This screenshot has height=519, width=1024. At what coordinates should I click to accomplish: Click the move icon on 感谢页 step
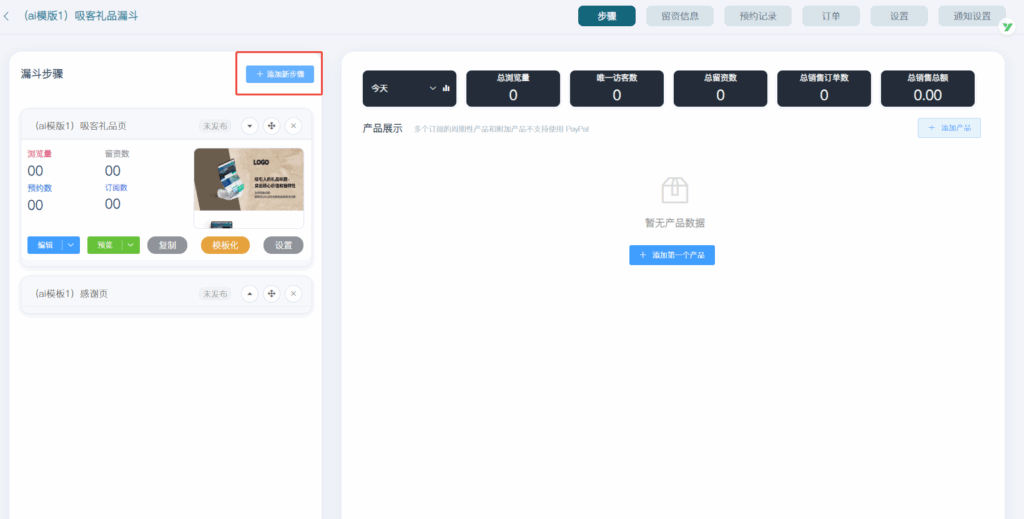tap(271, 294)
